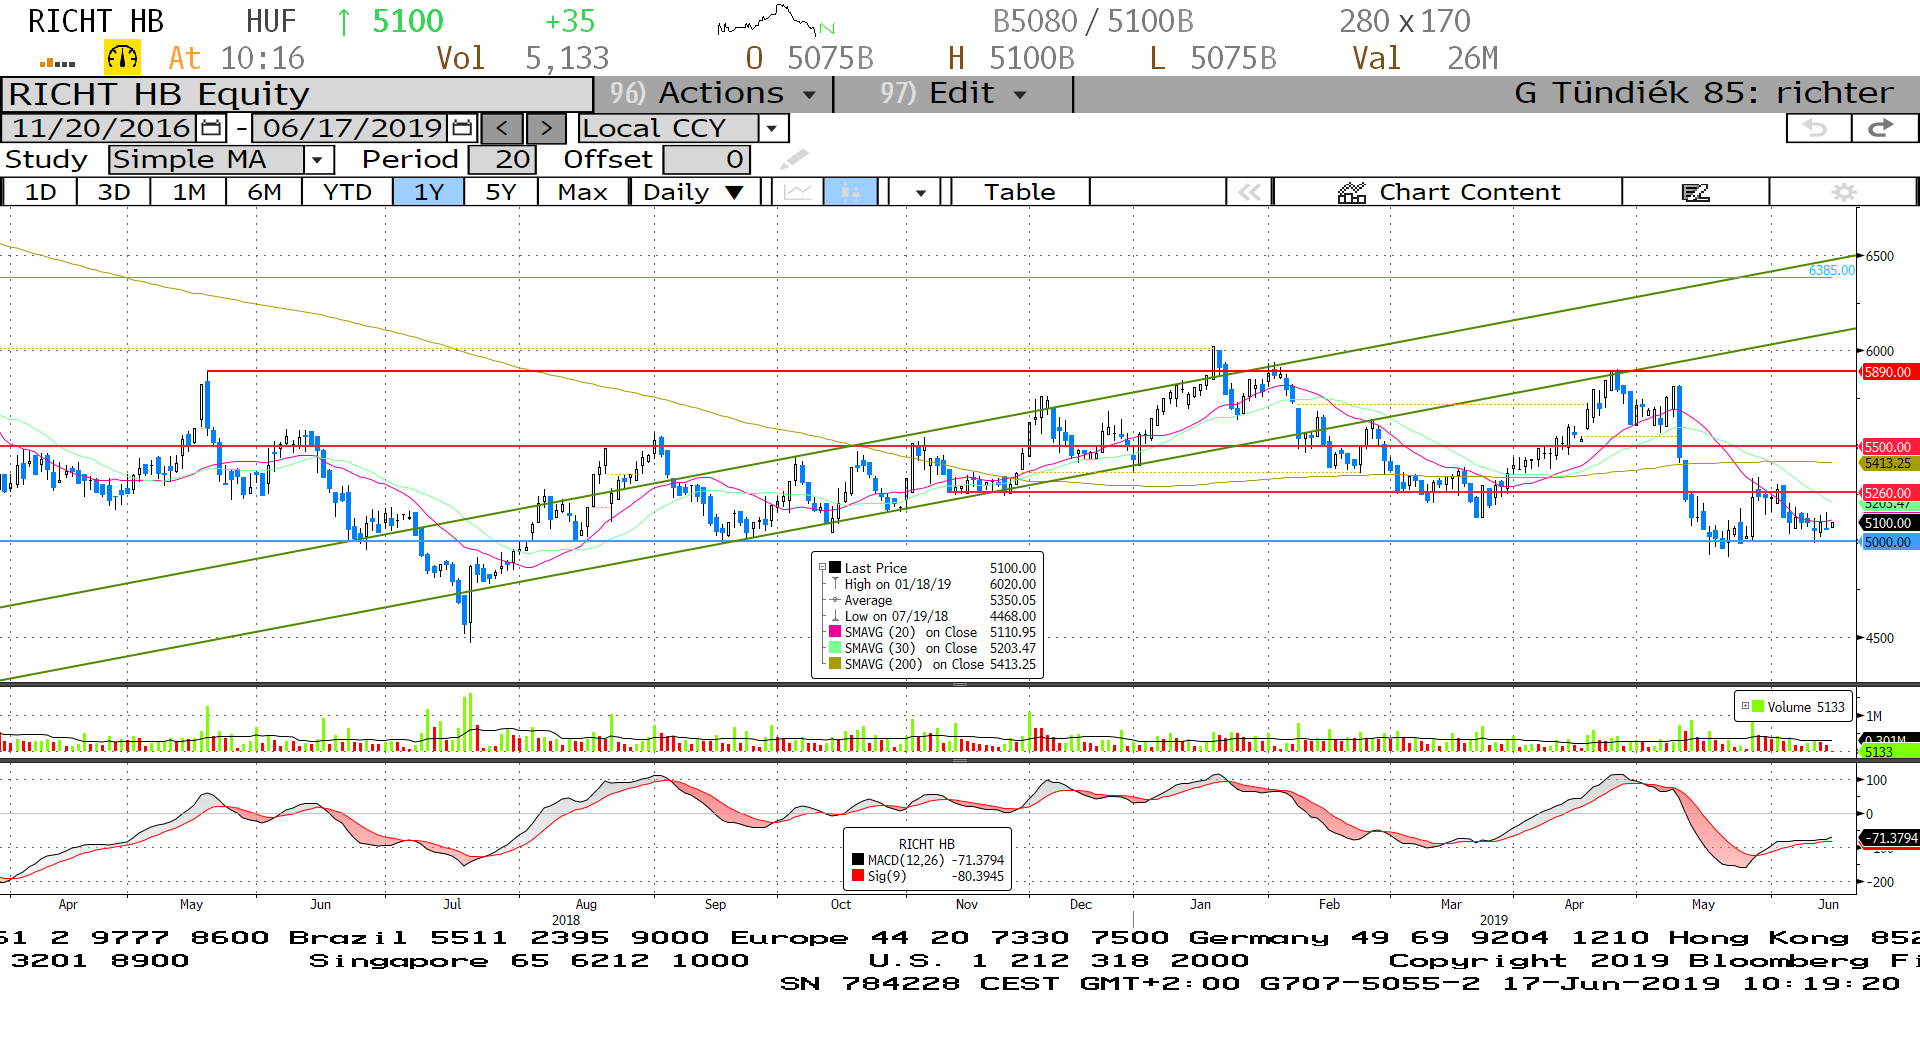Viewport: 1920px width, 1039px height.
Task: Select the 5Y time range tab
Action: click(501, 192)
